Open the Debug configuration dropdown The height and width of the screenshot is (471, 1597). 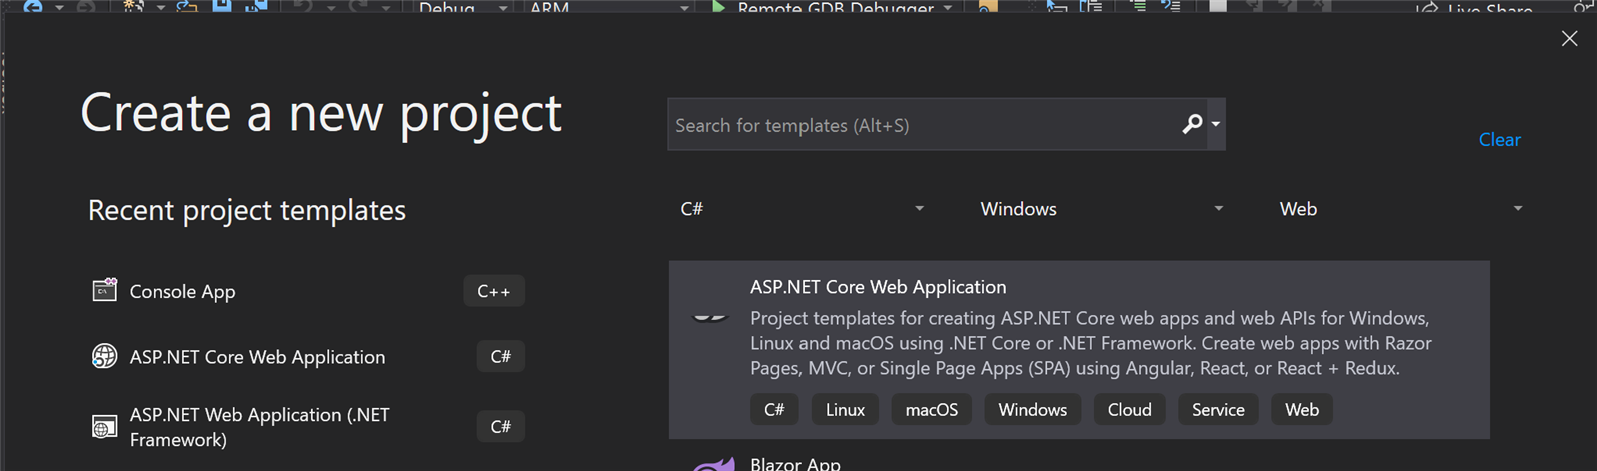point(462,7)
